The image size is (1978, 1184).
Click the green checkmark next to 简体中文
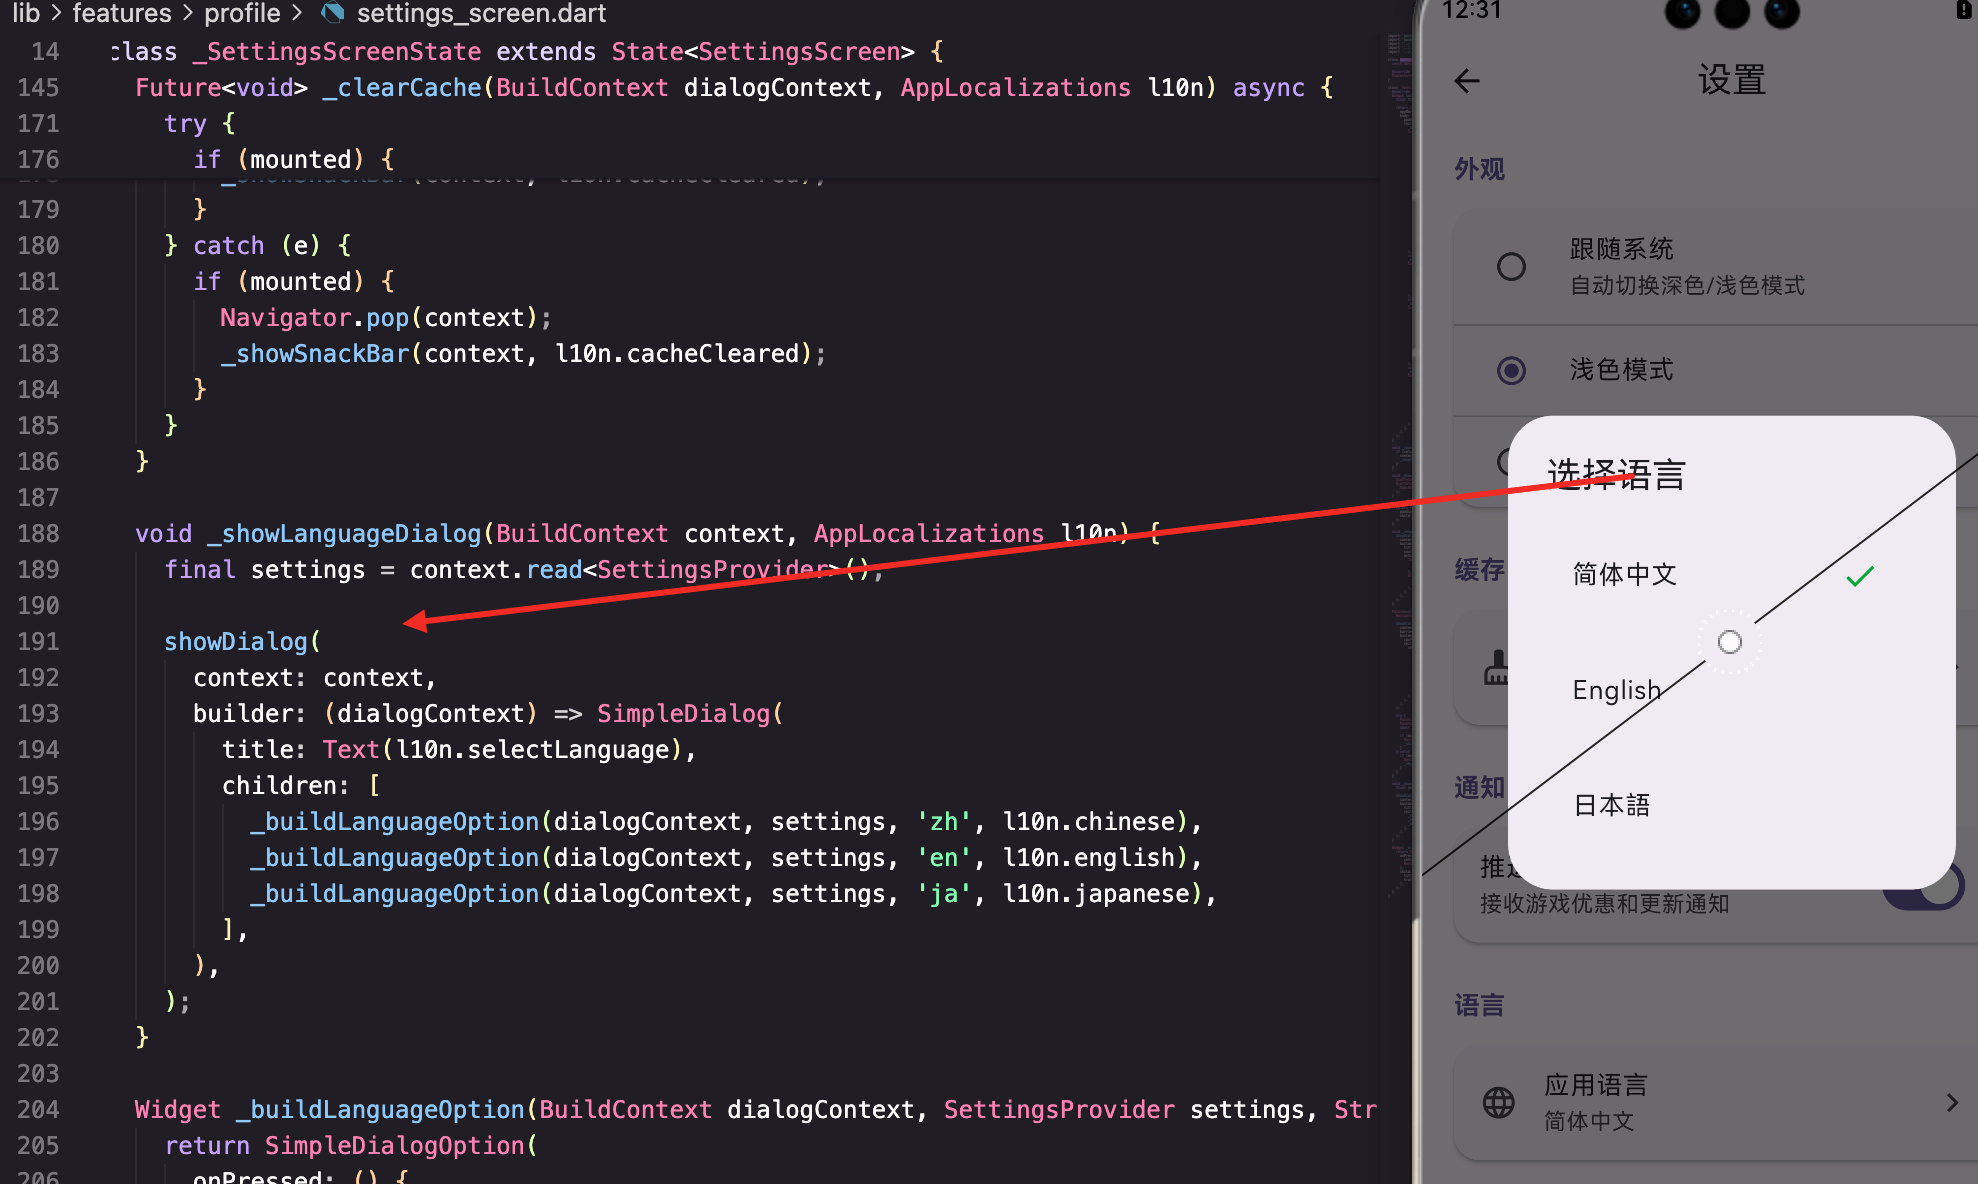pos(1859,576)
